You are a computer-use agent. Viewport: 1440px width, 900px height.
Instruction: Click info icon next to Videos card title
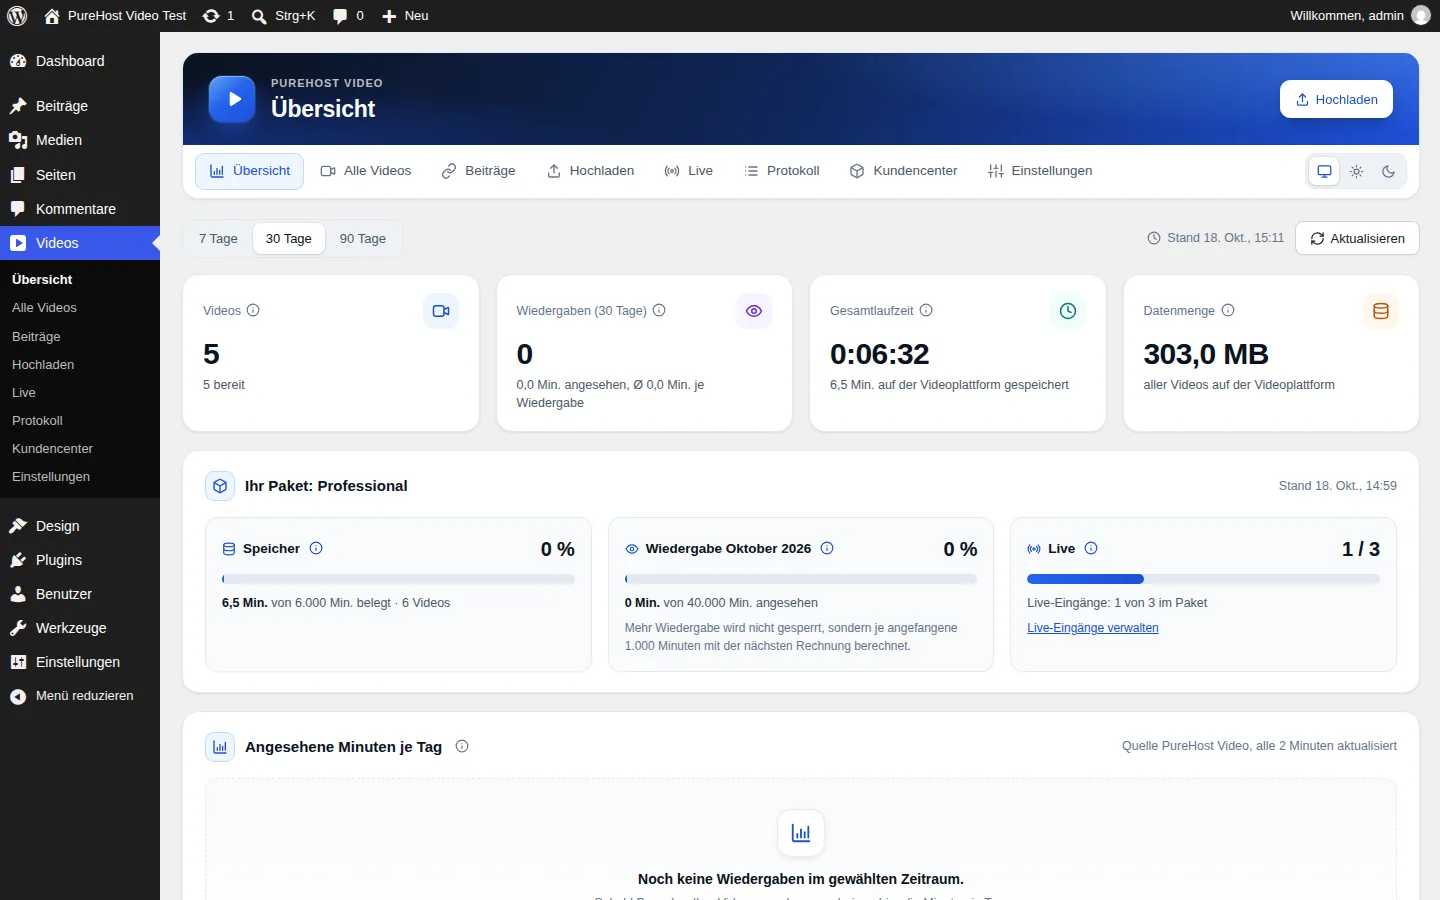(x=253, y=310)
